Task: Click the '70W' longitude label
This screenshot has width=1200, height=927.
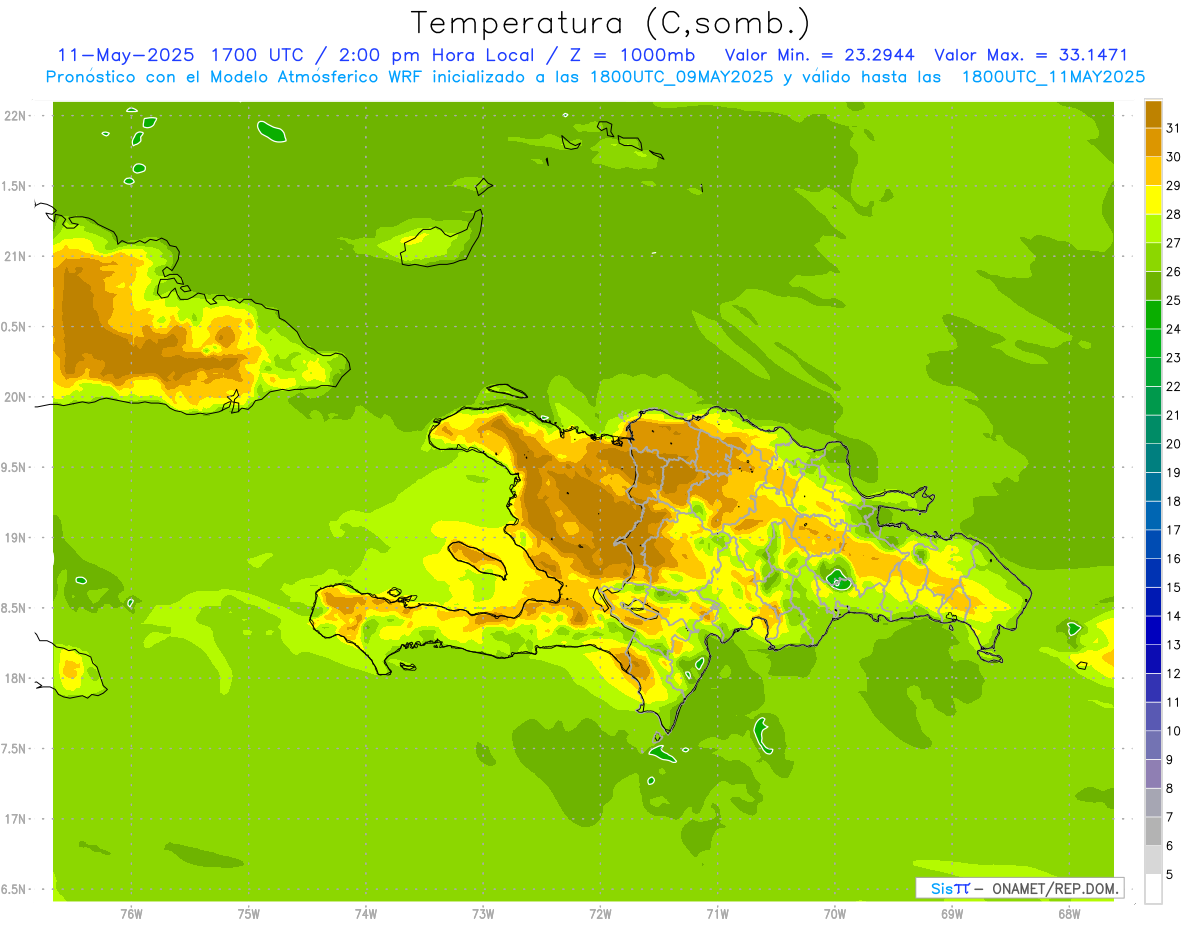Action: point(835,914)
